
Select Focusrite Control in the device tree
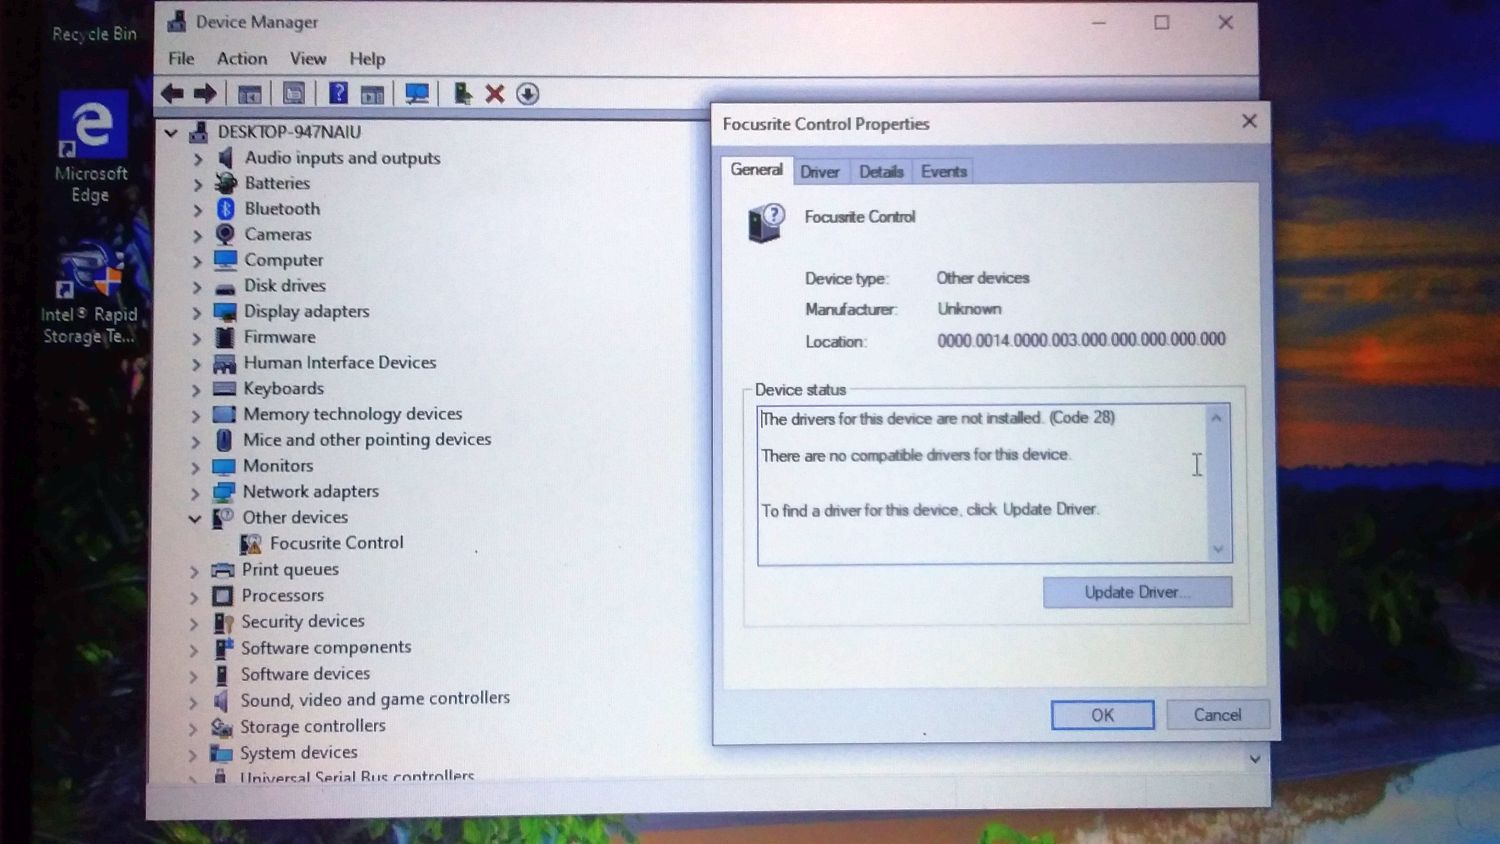coord(336,543)
